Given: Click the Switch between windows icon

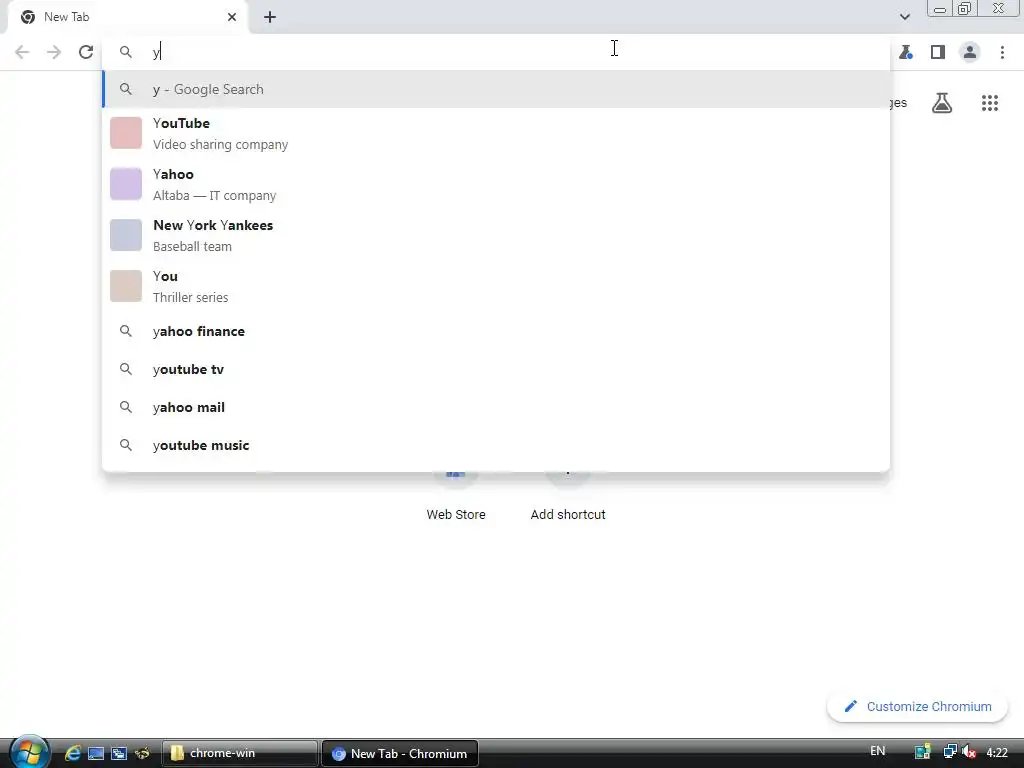Looking at the screenshot, I should [x=119, y=754].
